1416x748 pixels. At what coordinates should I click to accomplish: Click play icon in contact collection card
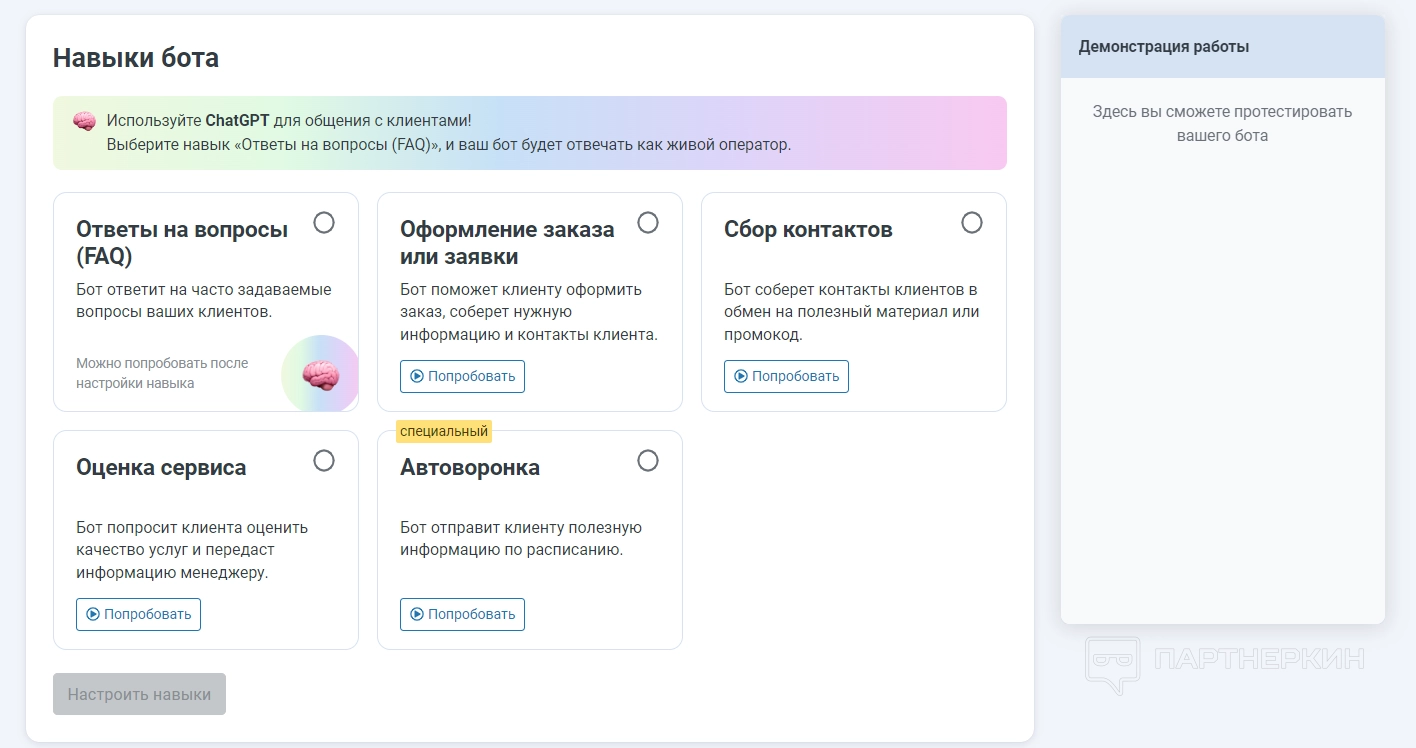pos(741,377)
